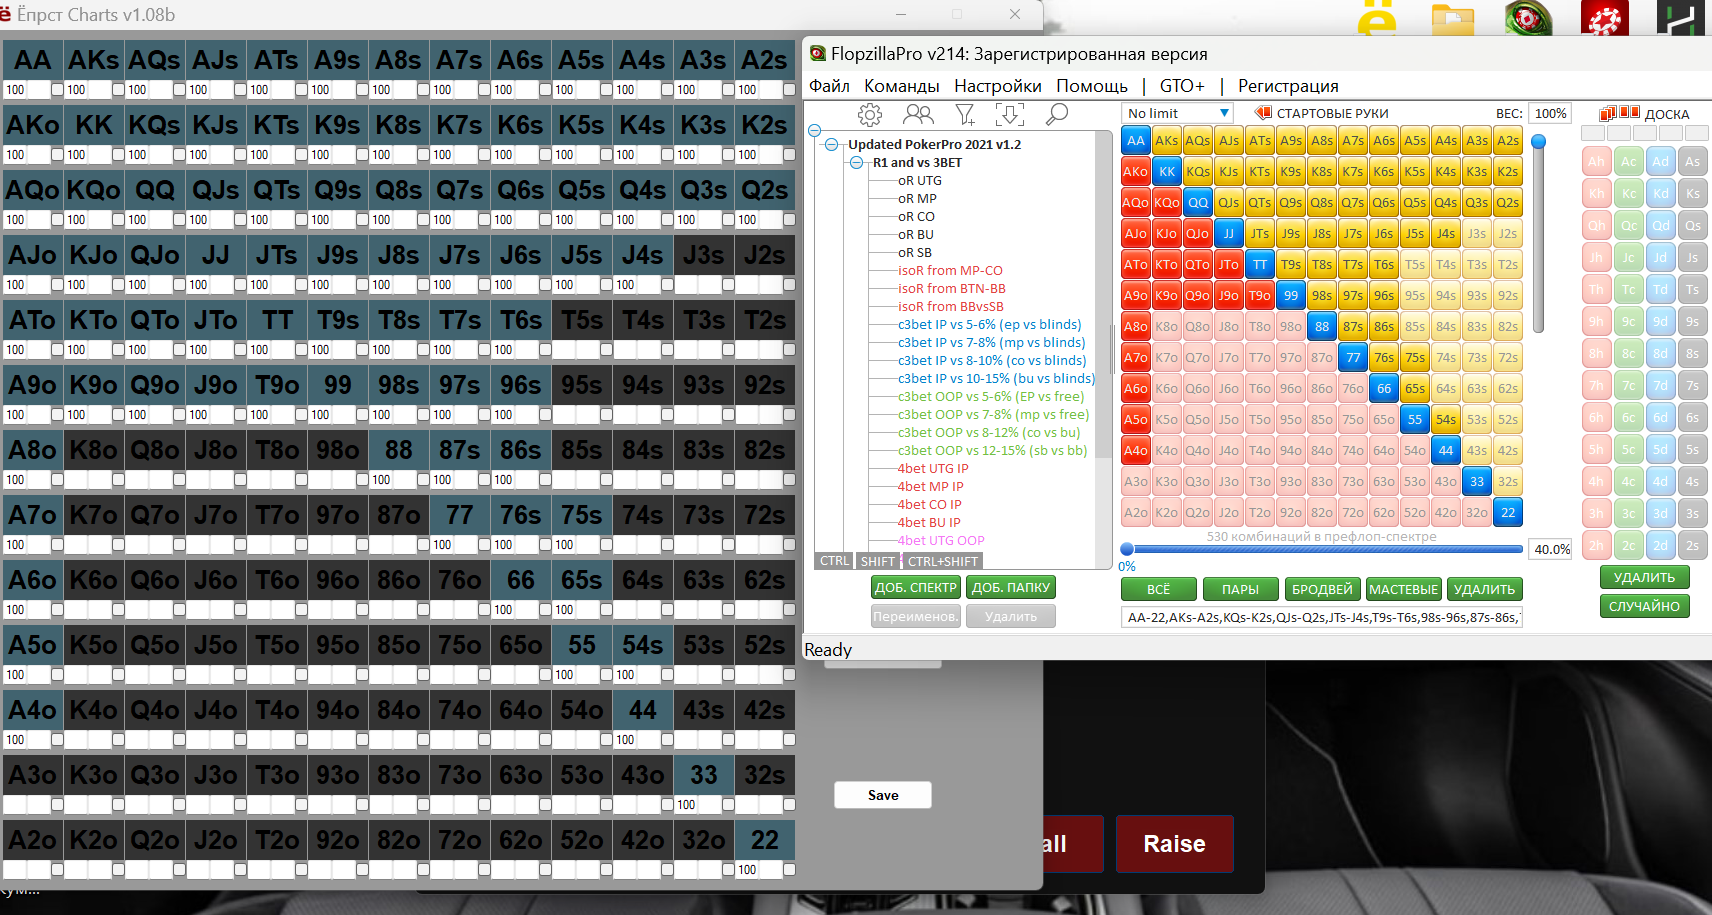Open the folder desktop icon
This screenshot has width=1712, height=915.
1453,18
